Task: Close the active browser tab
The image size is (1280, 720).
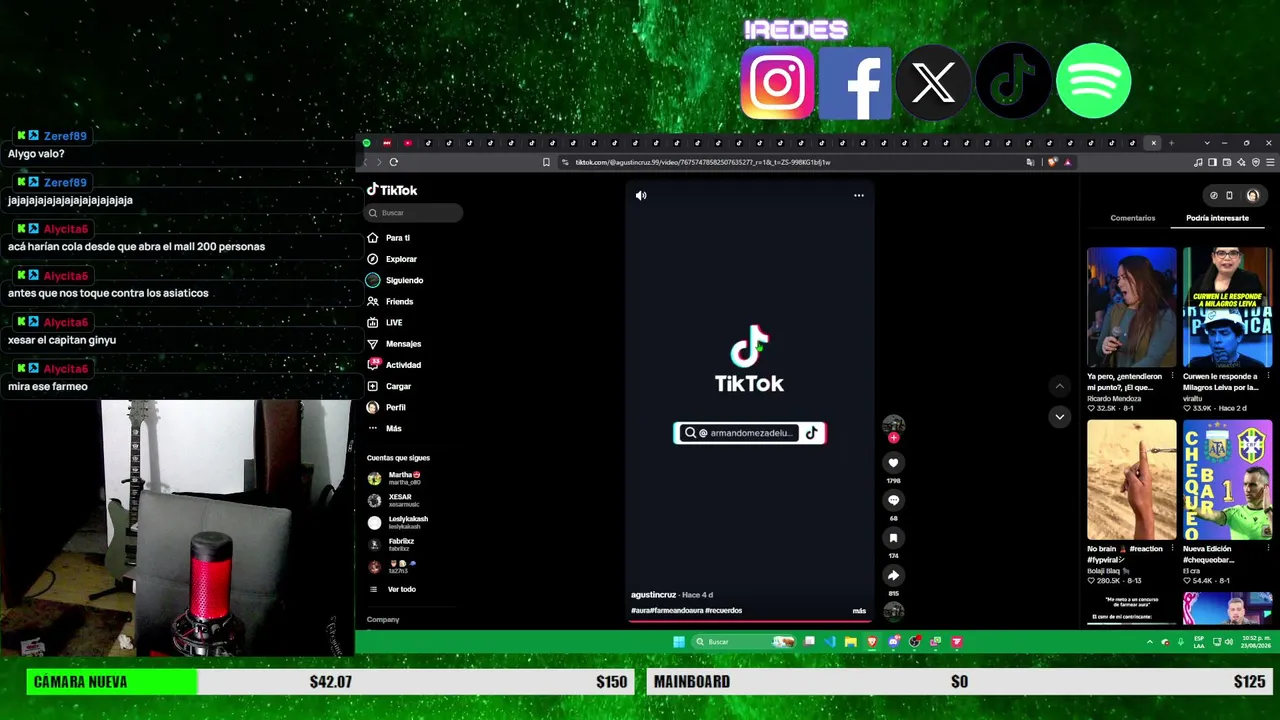Action: click(x=1153, y=143)
